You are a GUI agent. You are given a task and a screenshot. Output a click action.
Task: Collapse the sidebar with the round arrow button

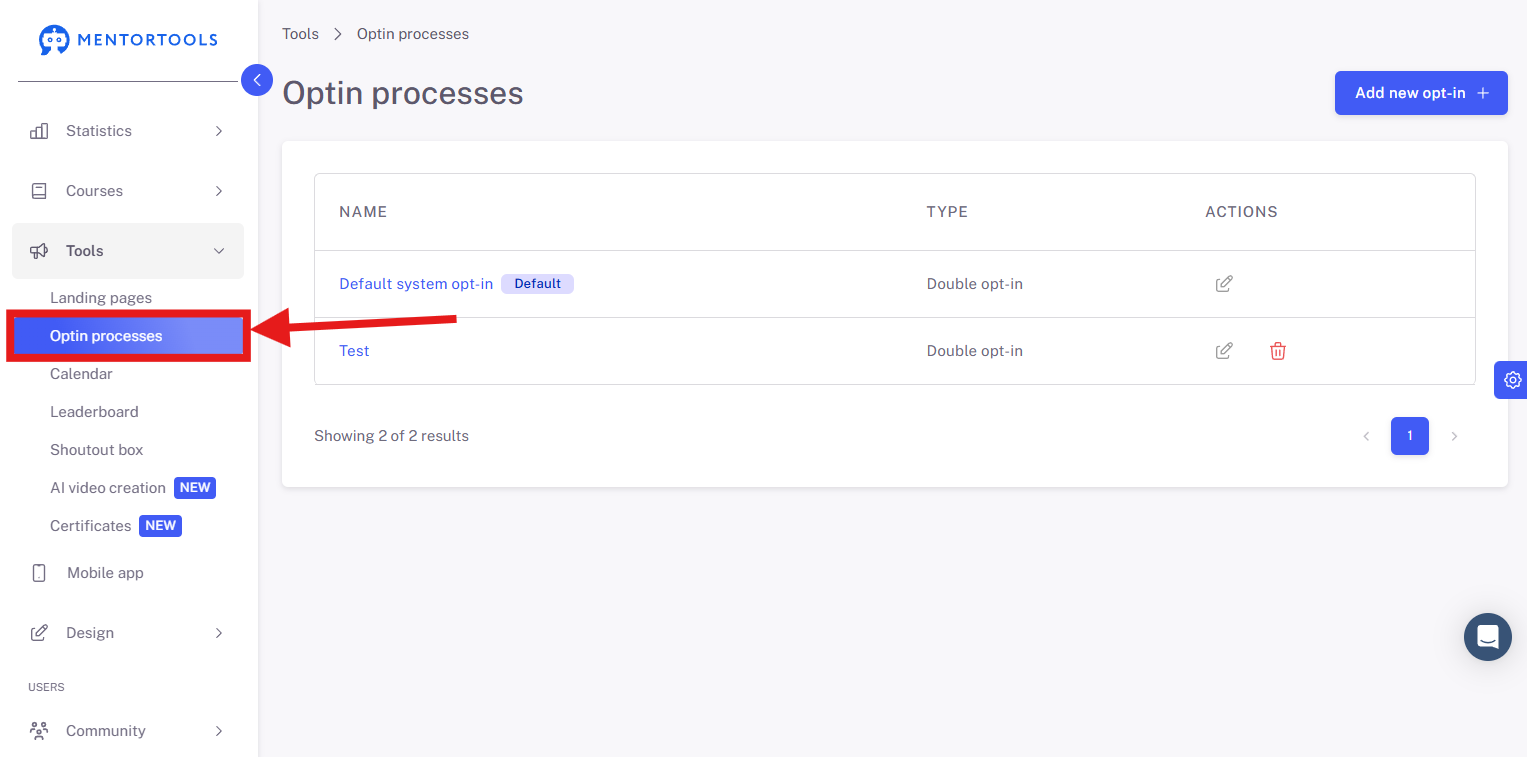(x=257, y=80)
